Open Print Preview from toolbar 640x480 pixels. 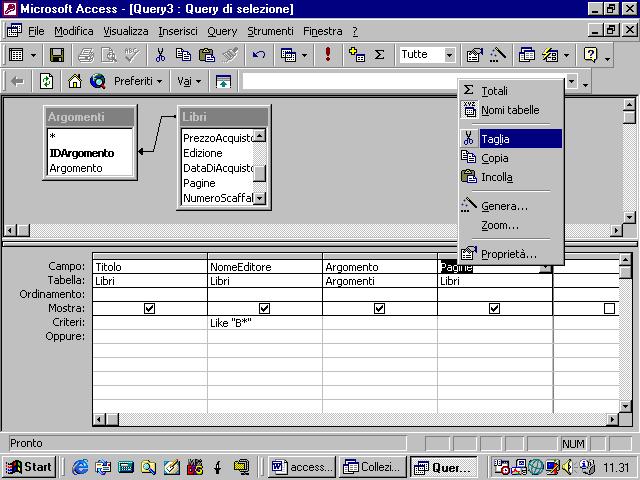click(109, 55)
